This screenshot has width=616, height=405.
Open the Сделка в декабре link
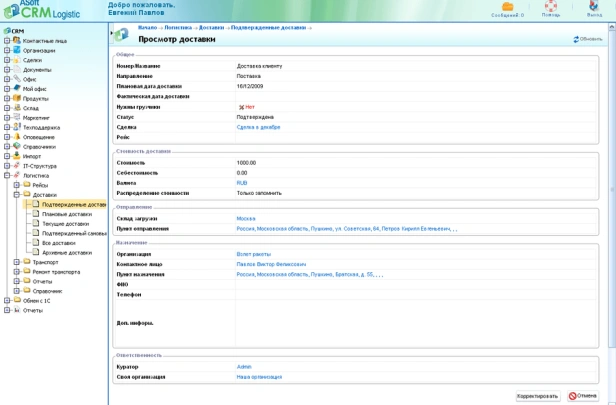(x=258, y=128)
